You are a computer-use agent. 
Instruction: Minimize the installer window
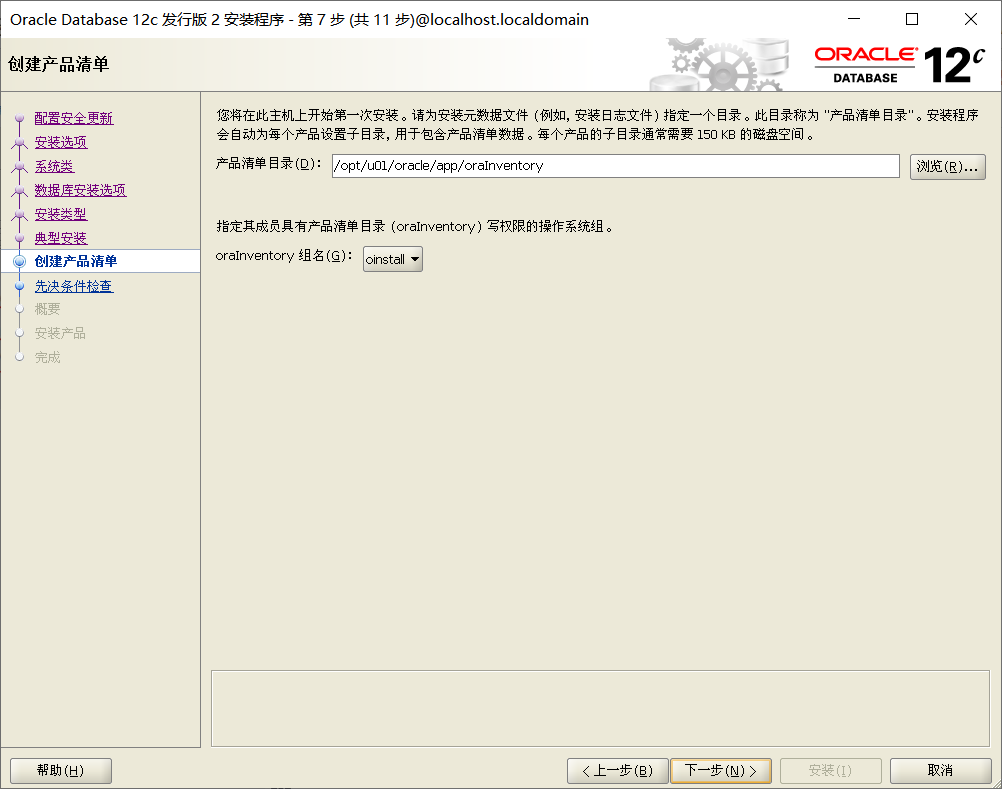pyautogui.click(x=854, y=19)
